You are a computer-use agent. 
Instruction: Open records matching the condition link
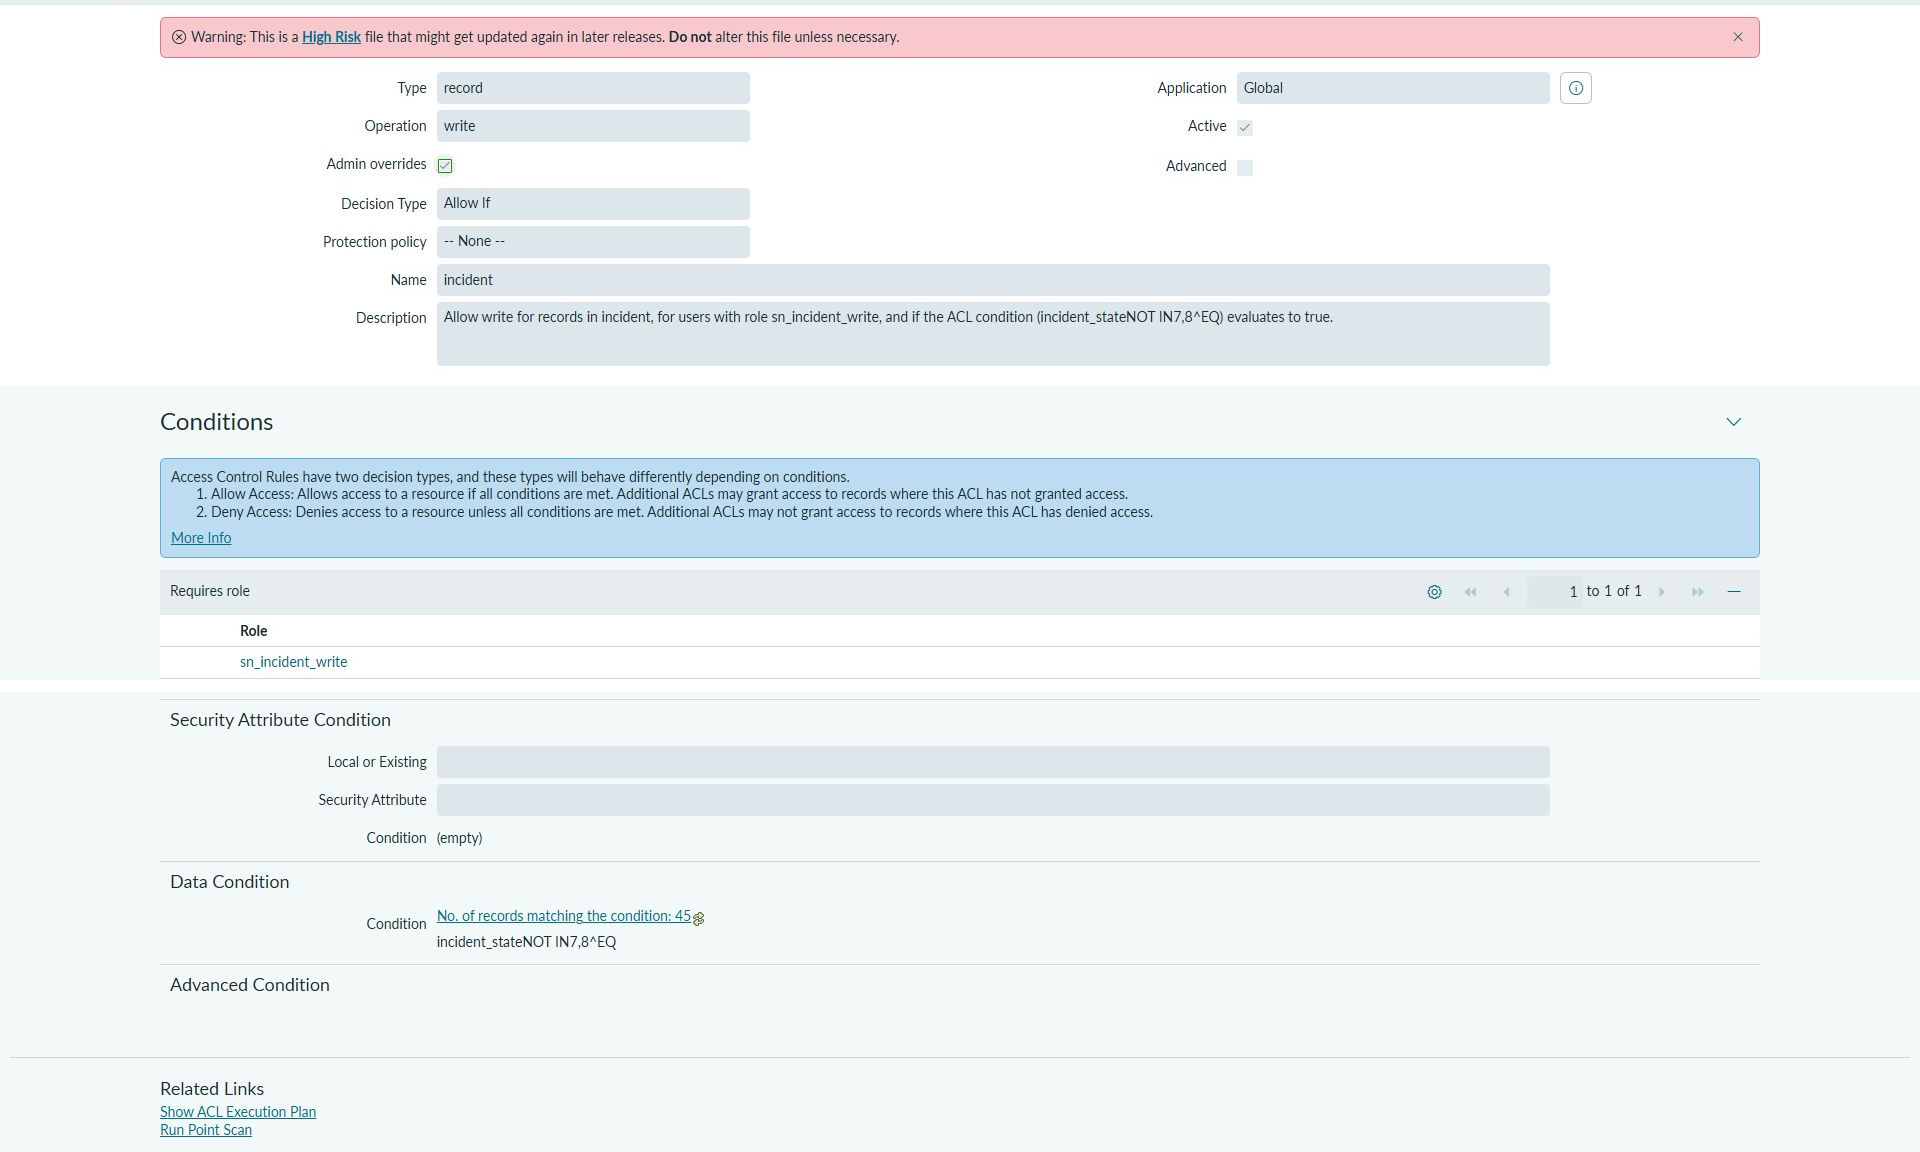[x=564, y=916]
